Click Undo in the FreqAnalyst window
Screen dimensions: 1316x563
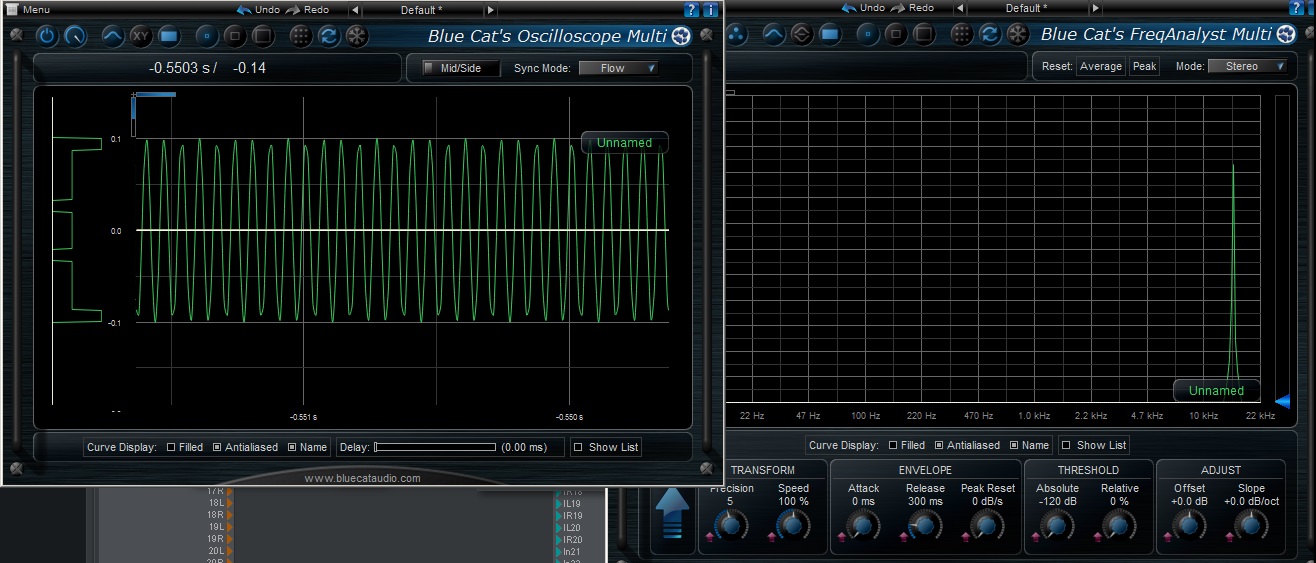(862, 7)
